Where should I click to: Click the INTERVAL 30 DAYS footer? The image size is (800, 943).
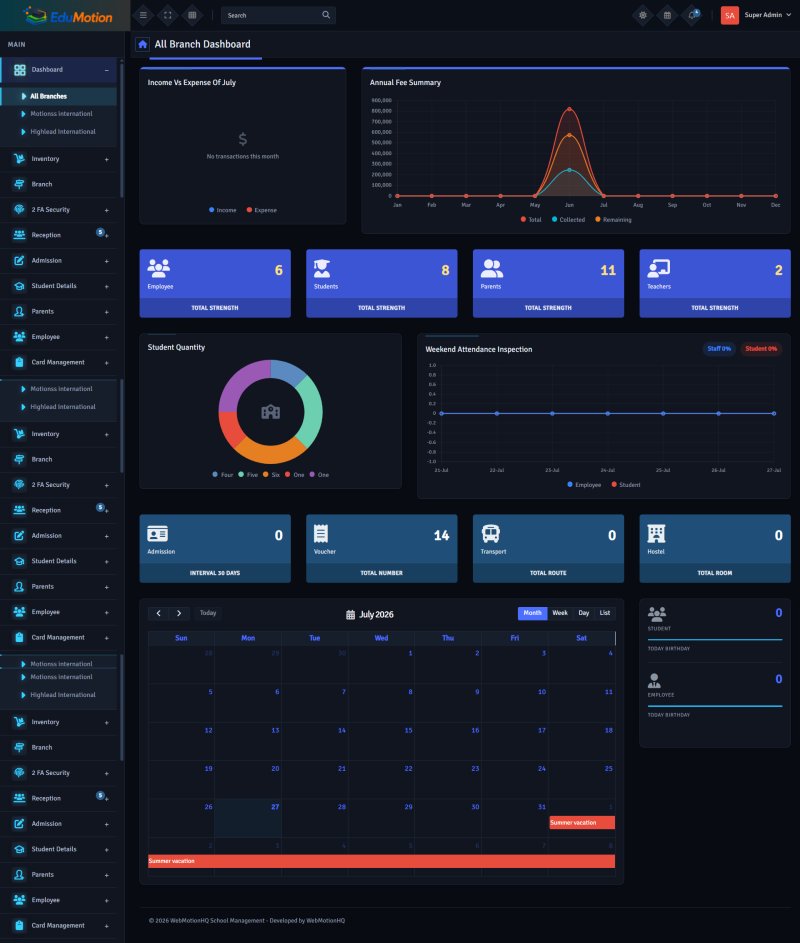pos(215,573)
